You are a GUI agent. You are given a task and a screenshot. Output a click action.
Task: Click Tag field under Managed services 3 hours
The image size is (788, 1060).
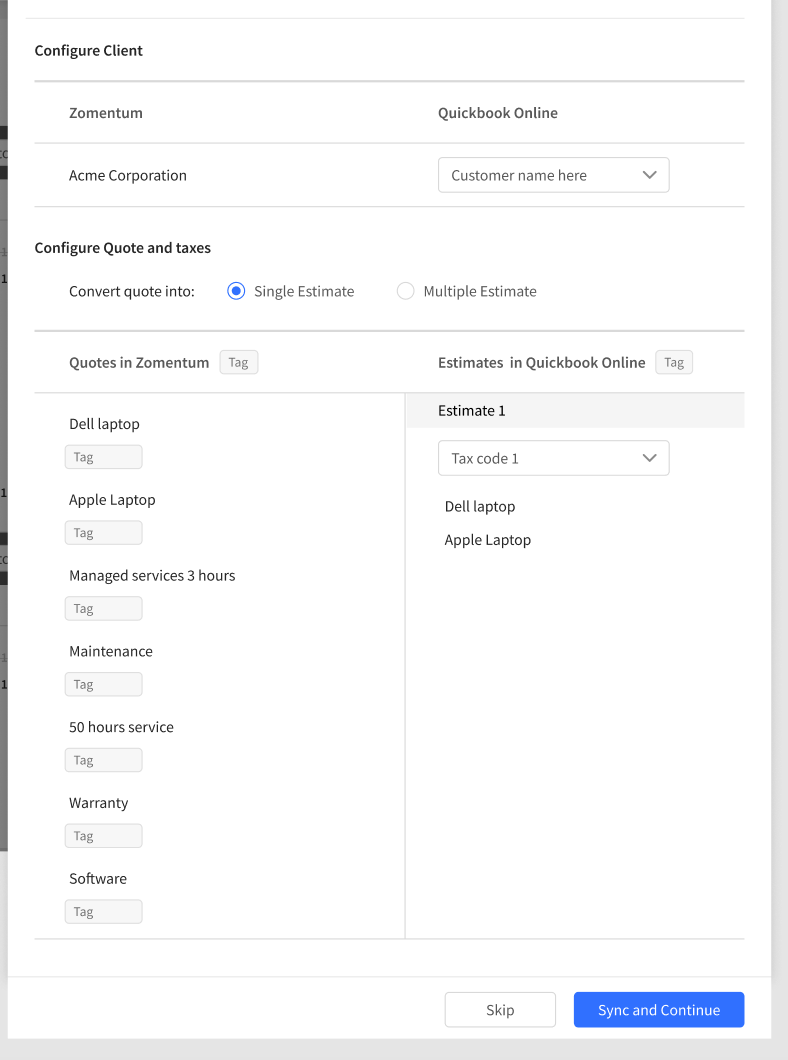tap(103, 608)
